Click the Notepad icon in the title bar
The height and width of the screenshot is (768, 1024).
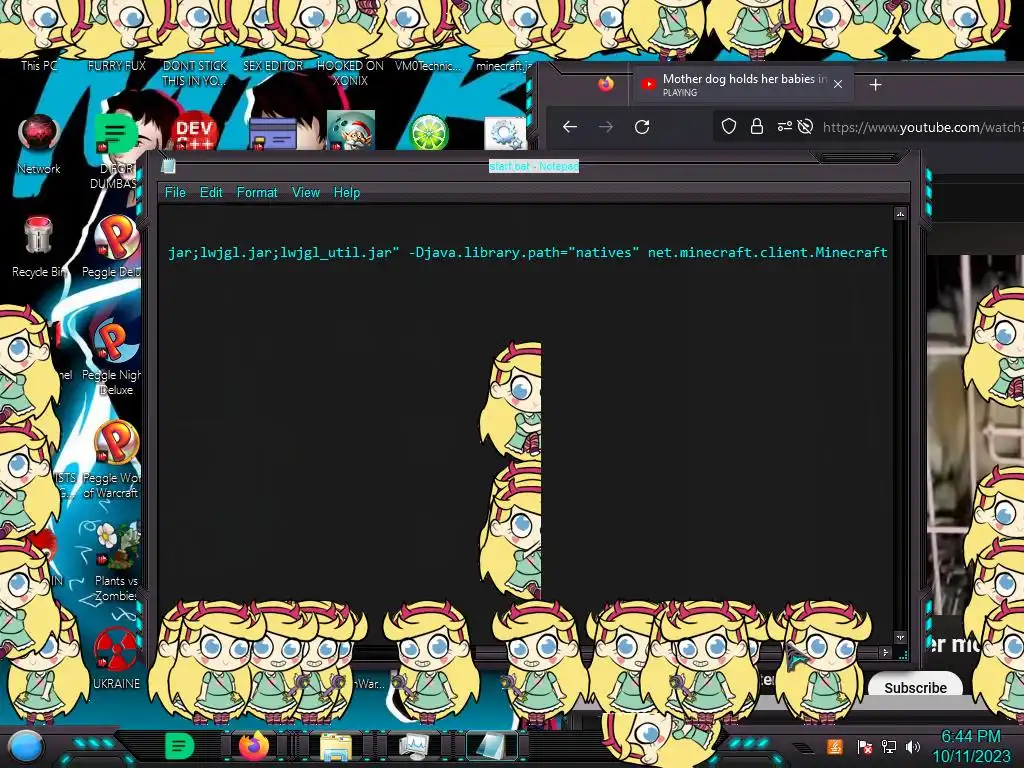tap(168, 166)
